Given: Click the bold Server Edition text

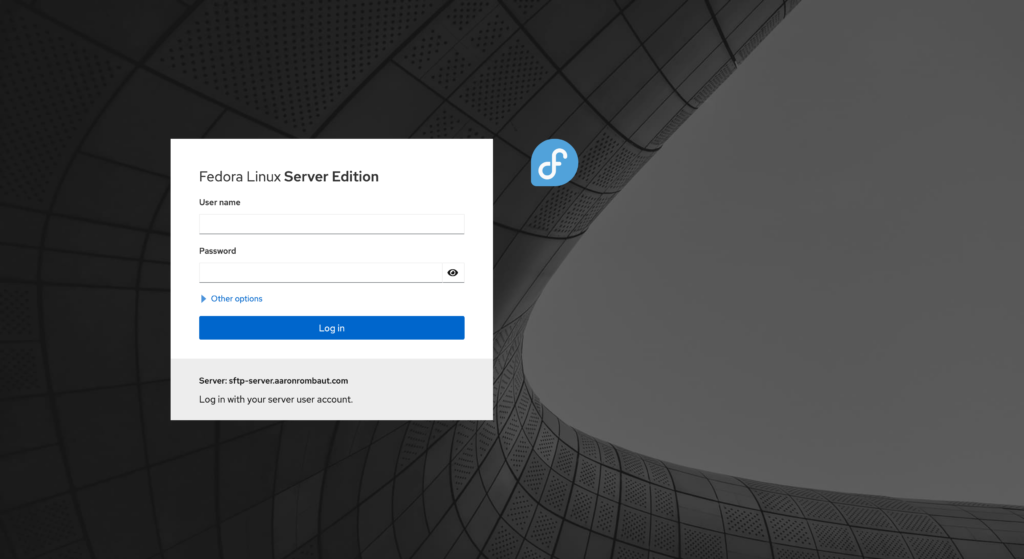Looking at the screenshot, I should coord(331,177).
